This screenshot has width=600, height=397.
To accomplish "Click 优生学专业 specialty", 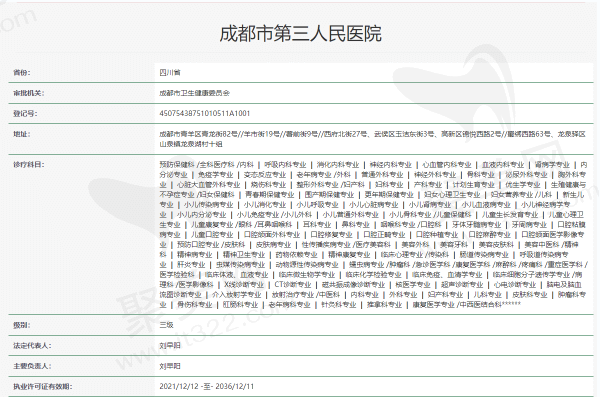I will tap(523, 185).
